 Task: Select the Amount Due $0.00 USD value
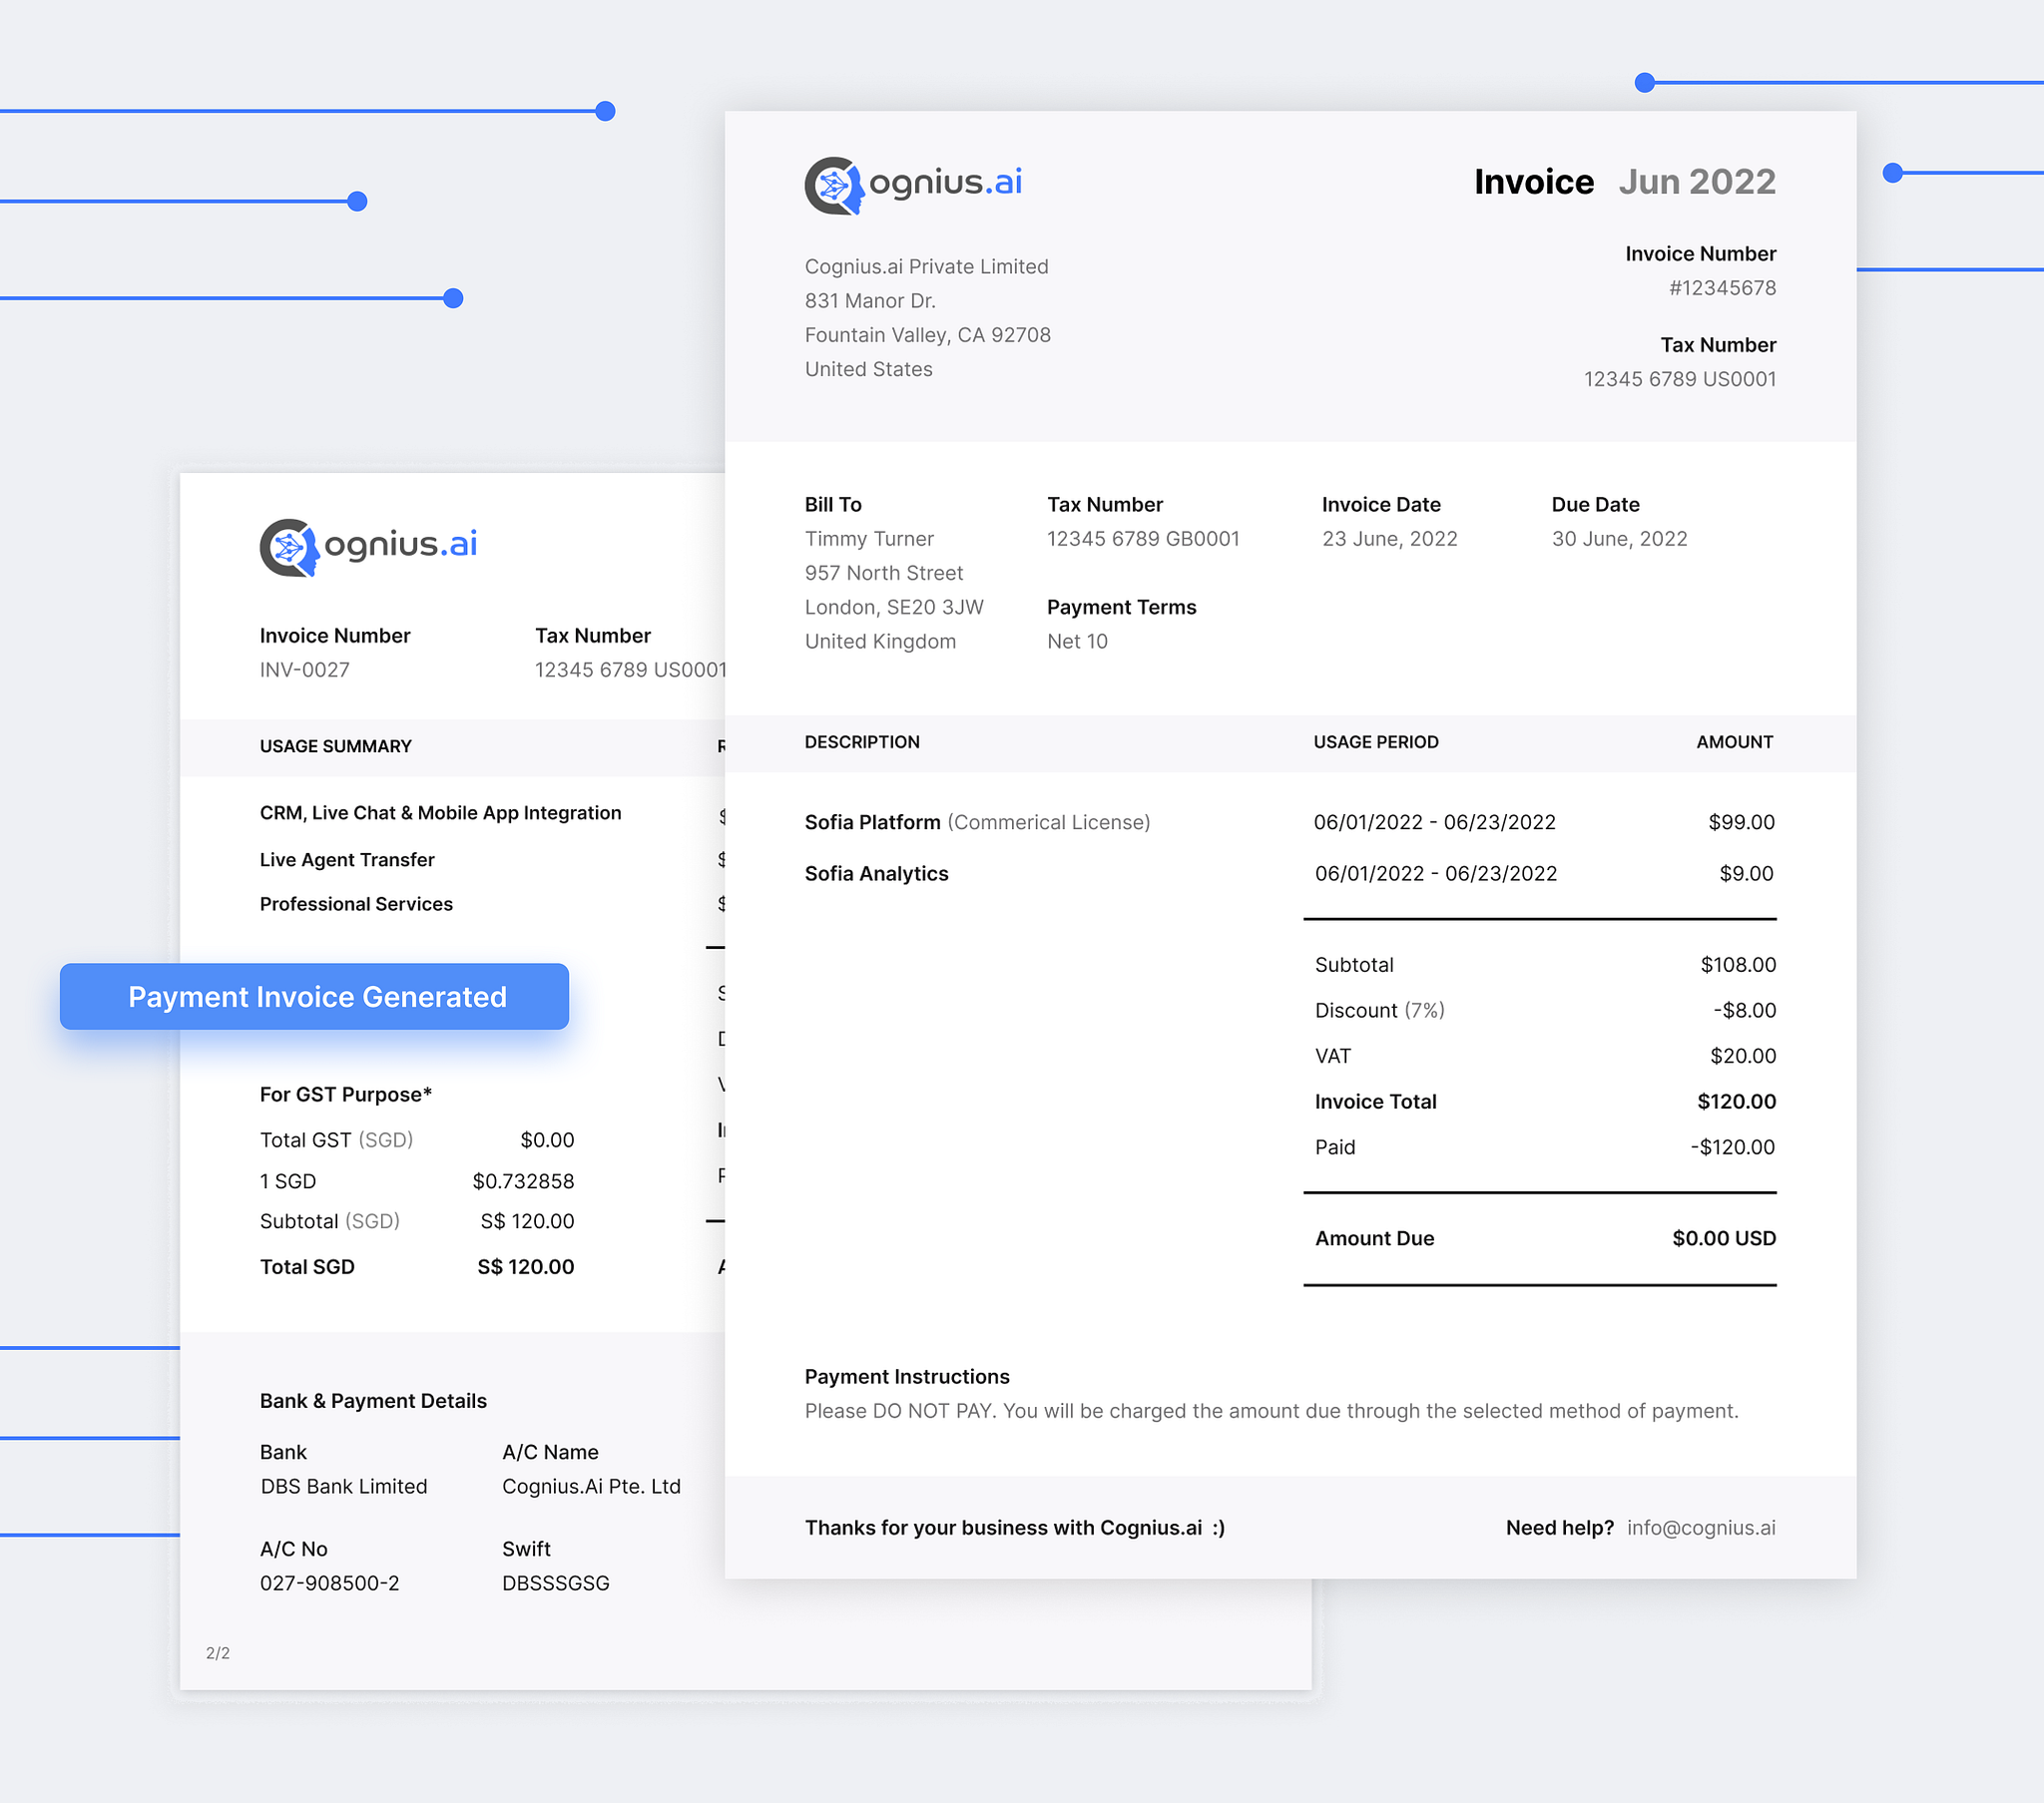click(1723, 1238)
